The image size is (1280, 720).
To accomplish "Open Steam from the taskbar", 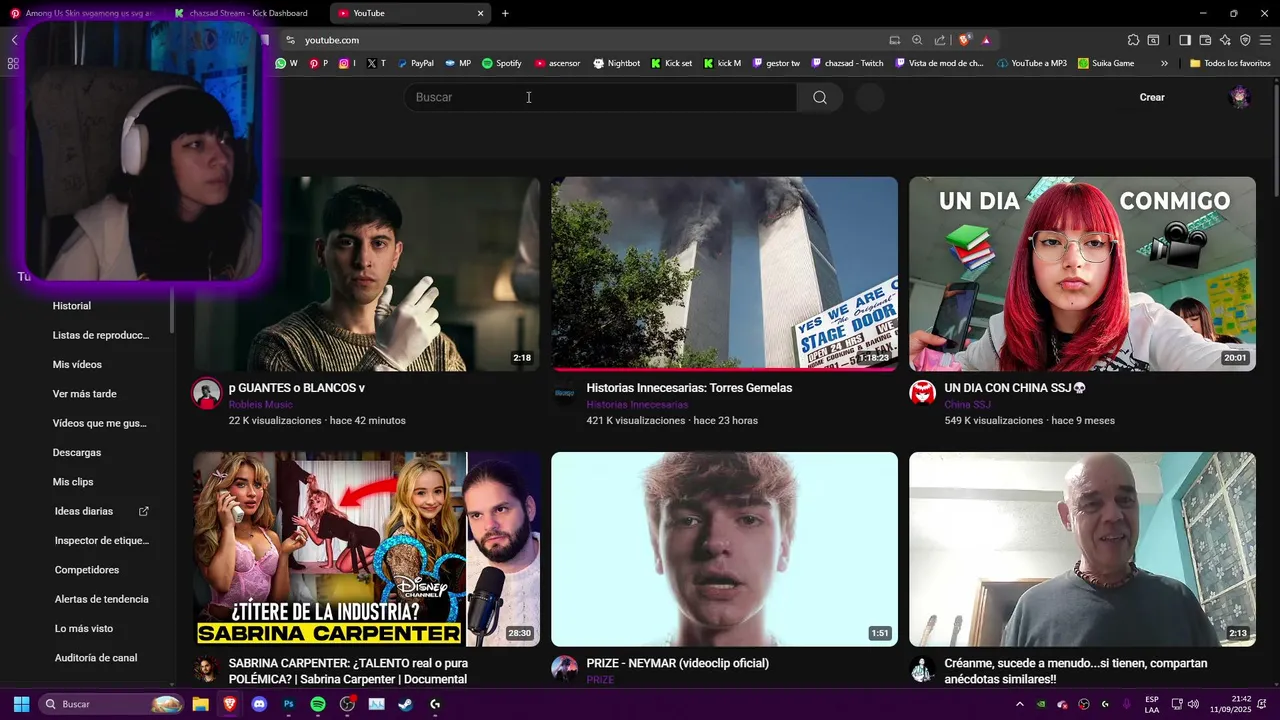I will [x=405, y=704].
